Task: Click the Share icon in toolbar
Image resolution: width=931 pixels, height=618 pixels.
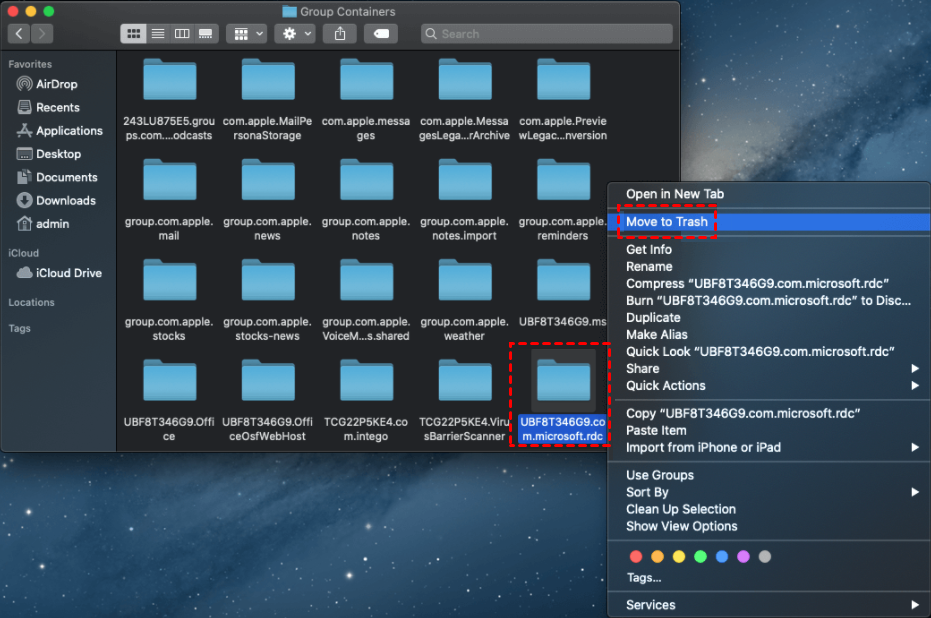Action: tap(340, 34)
